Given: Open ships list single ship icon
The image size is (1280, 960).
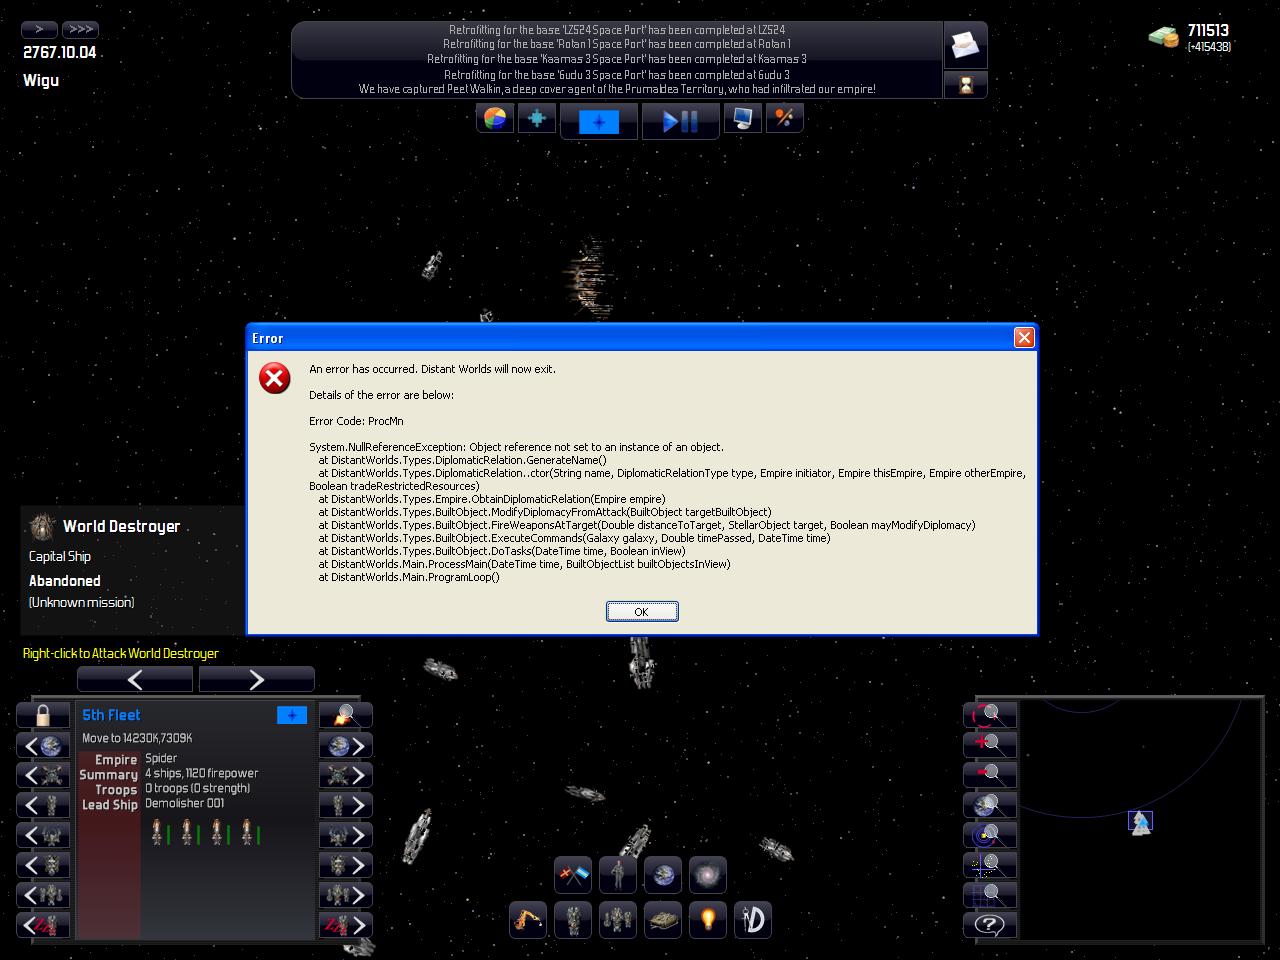Looking at the screenshot, I should [573, 920].
